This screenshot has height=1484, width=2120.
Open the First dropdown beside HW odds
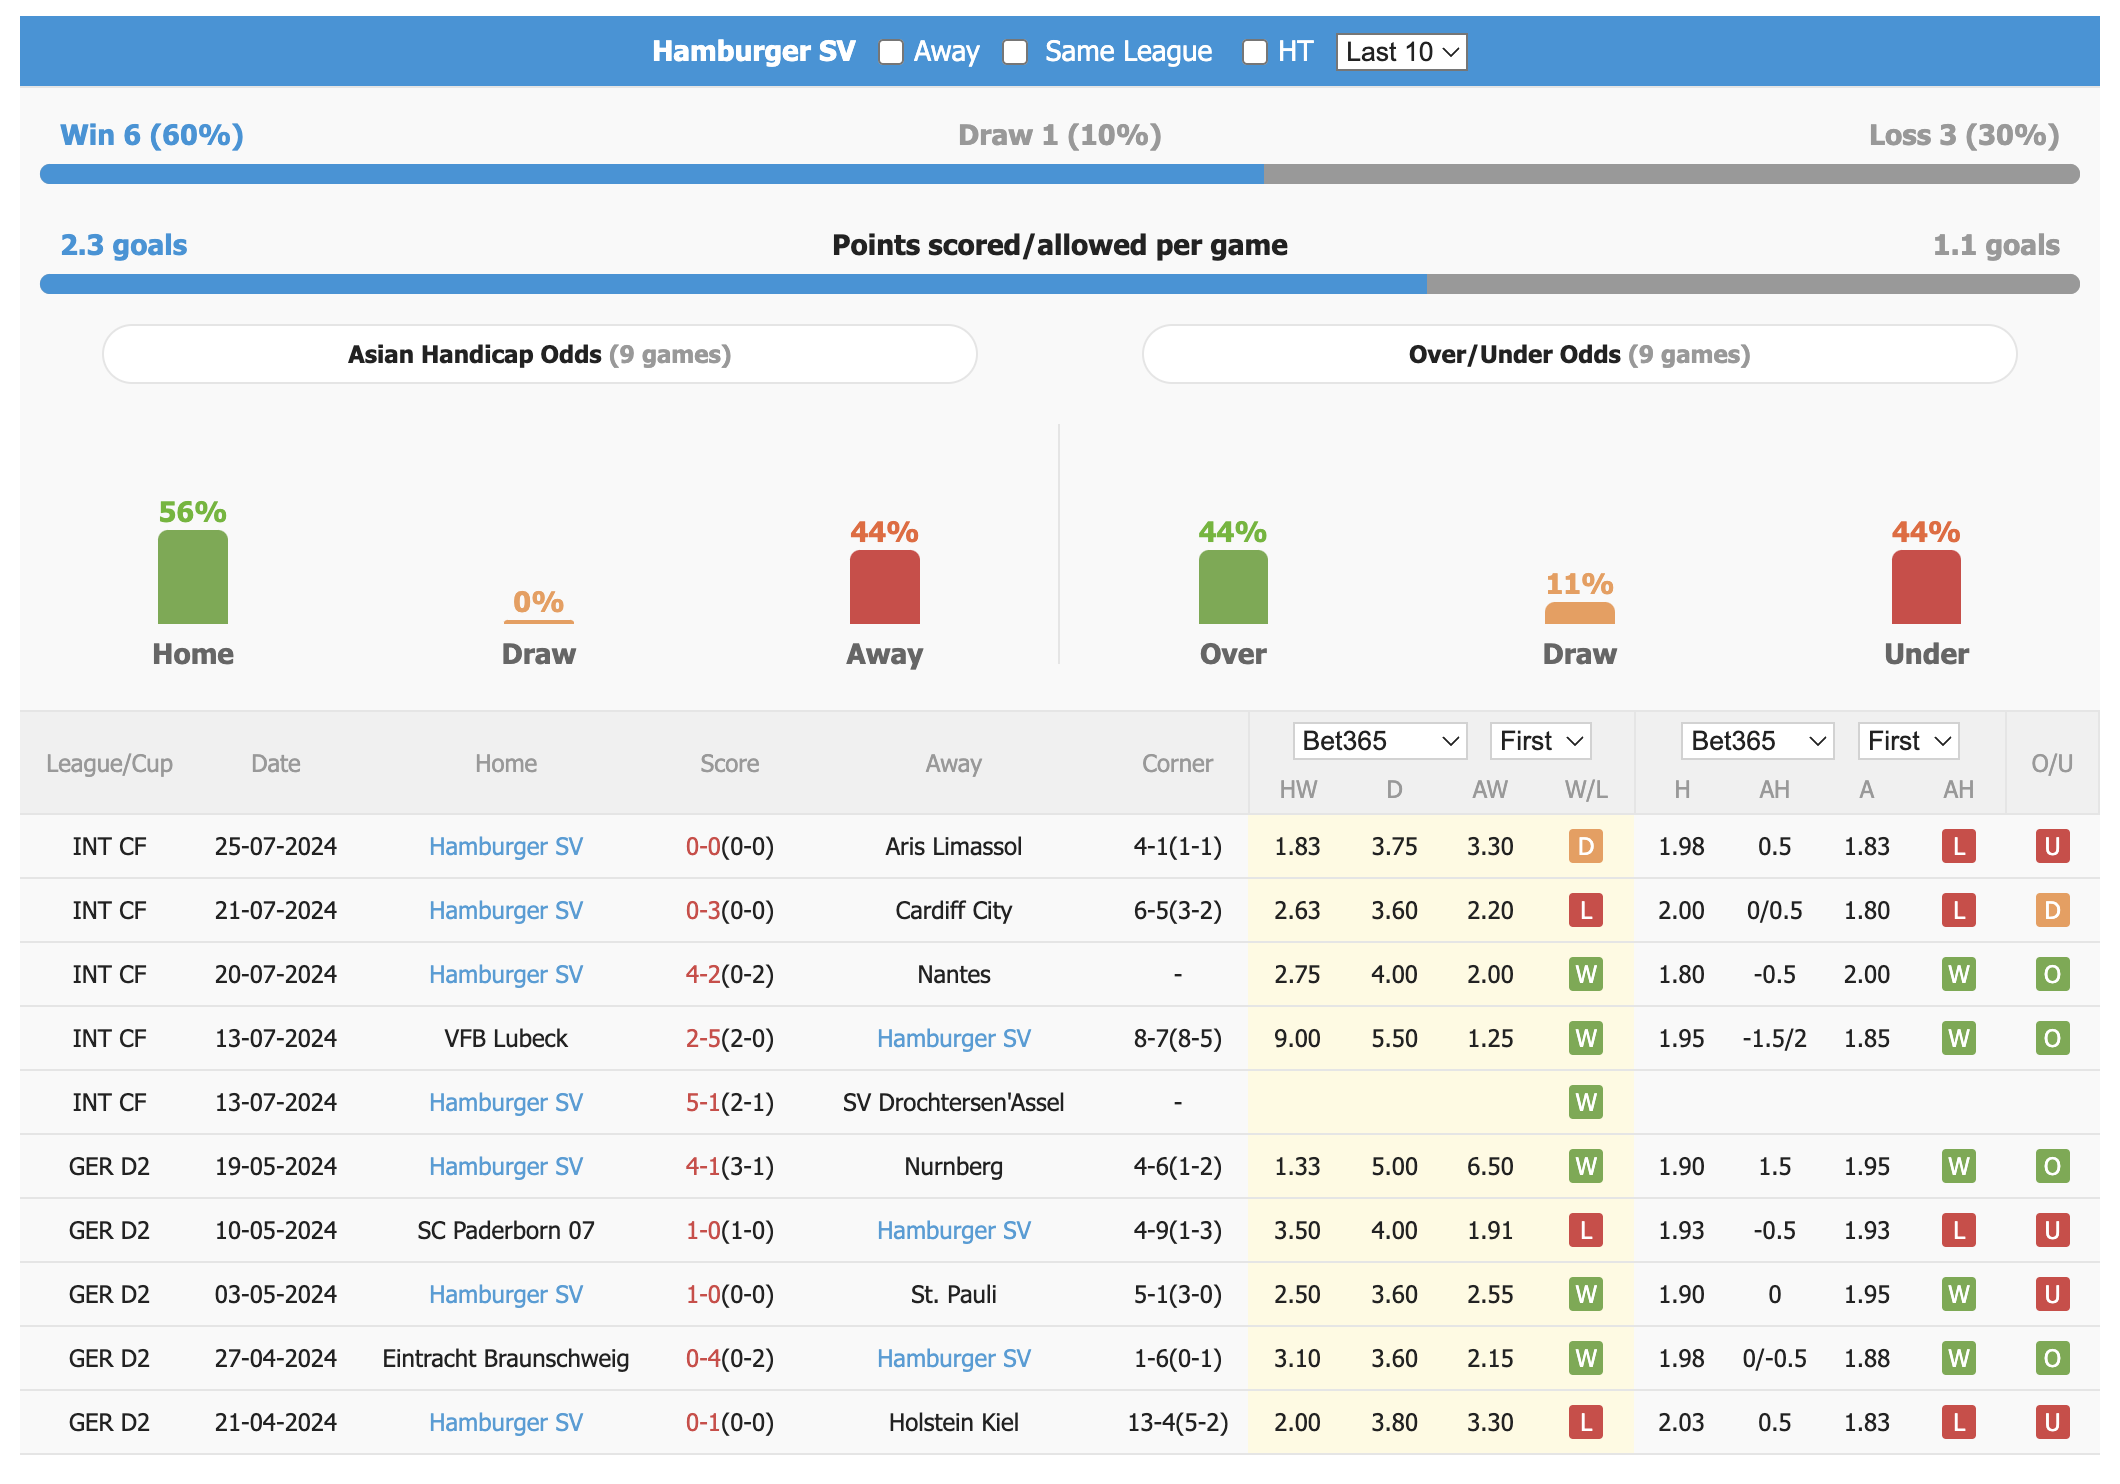1540,741
